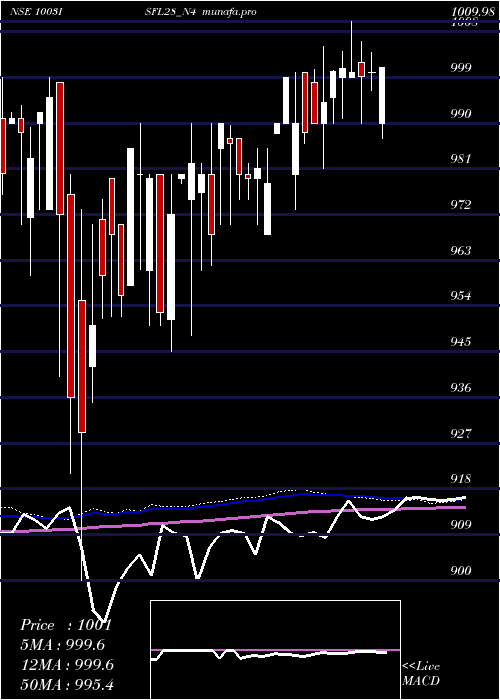Select the 909 price axis label
The width and height of the screenshot is (500, 700).
461,525
